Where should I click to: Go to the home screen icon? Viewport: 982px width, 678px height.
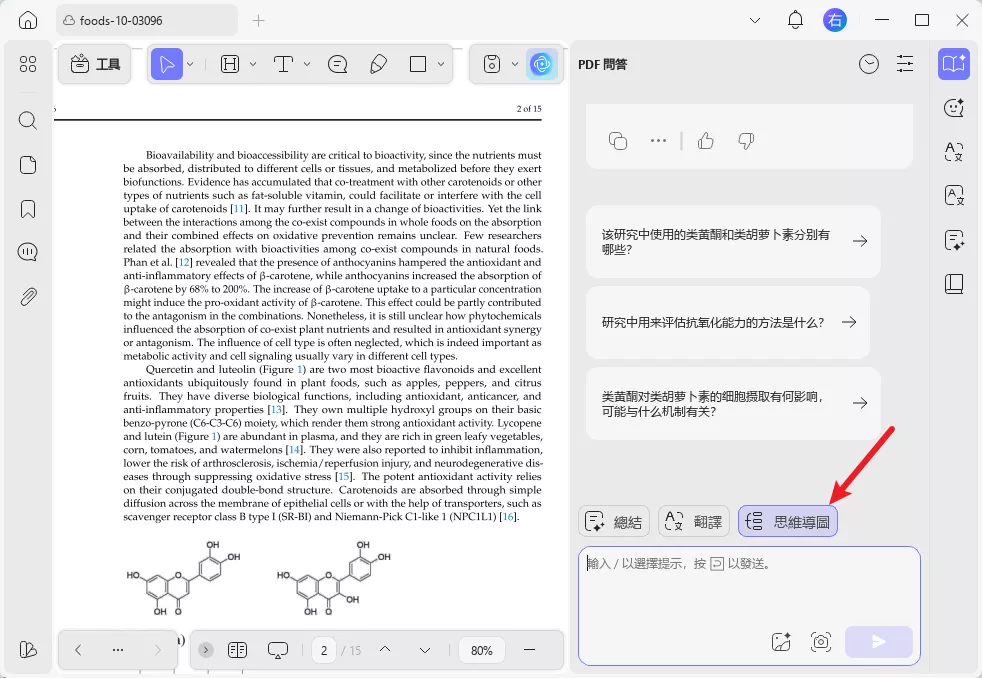(28, 20)
